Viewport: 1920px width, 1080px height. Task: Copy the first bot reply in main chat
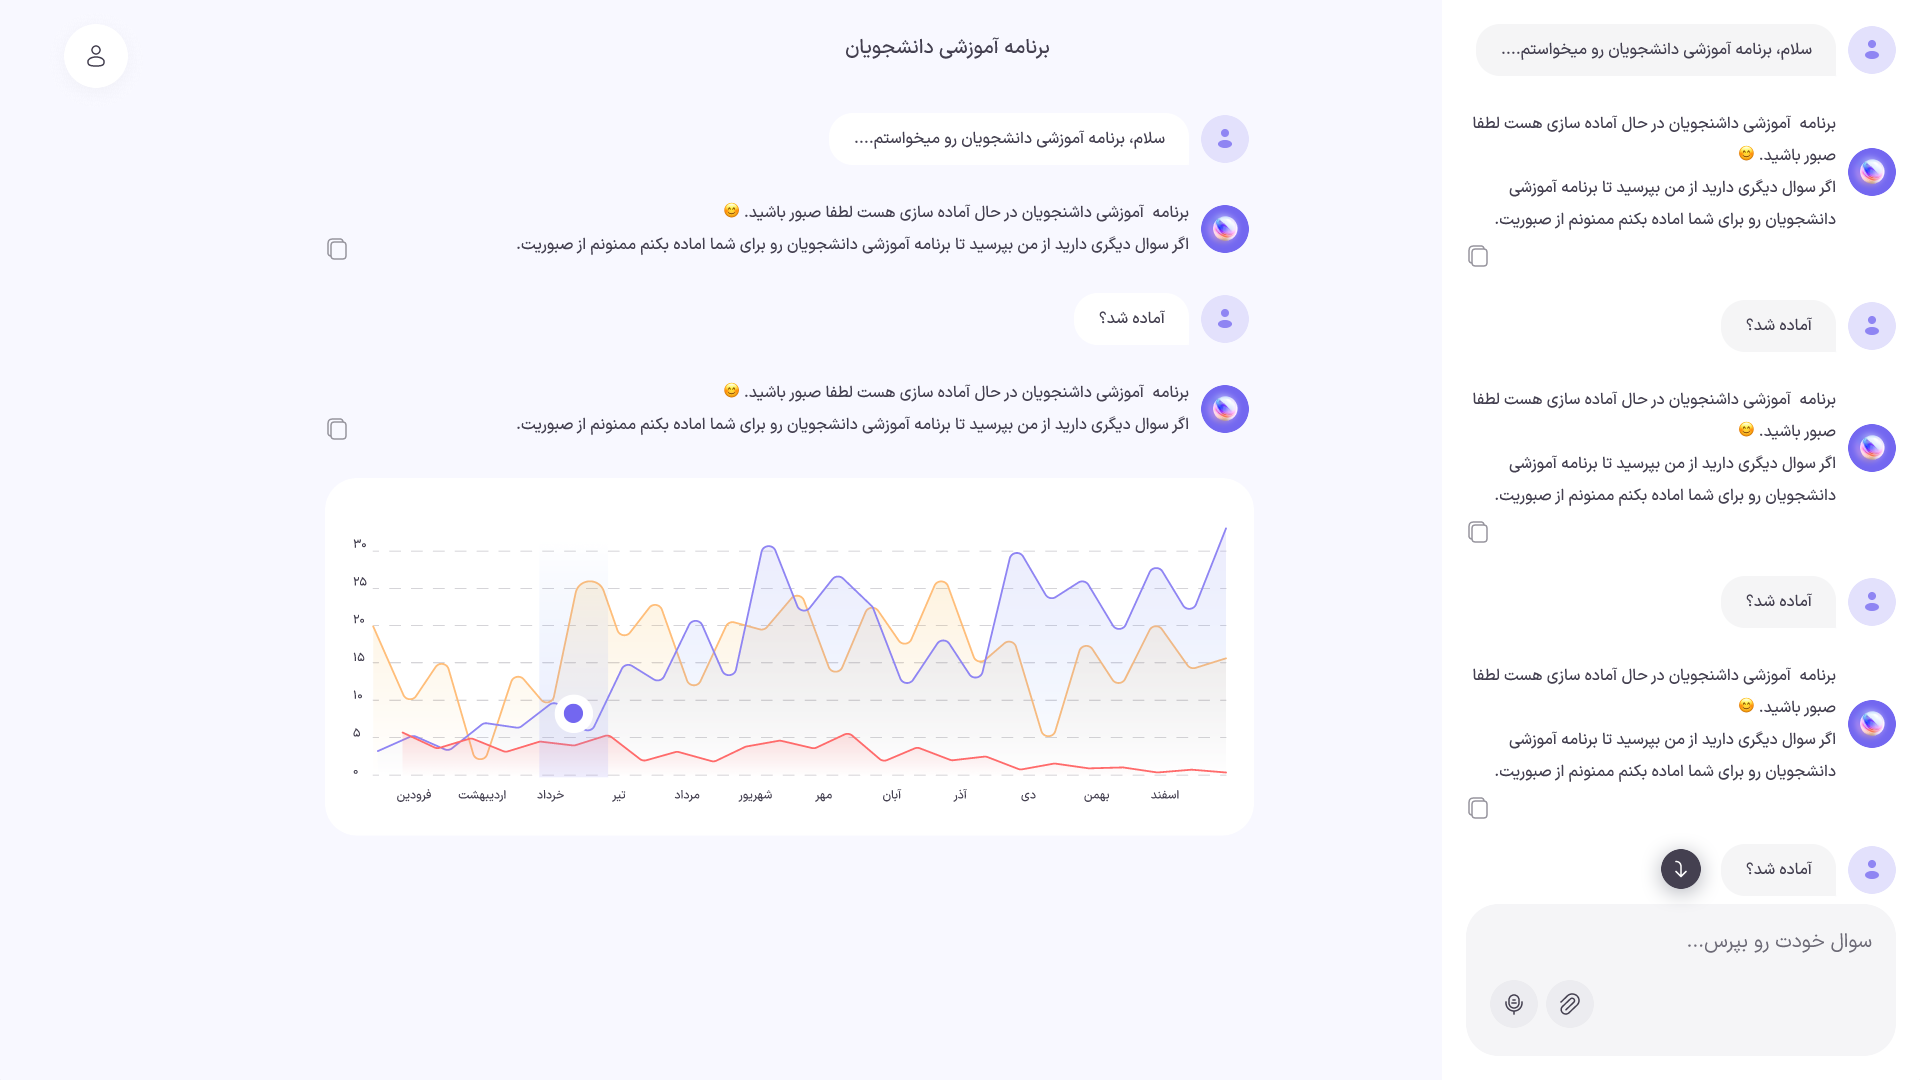point(337,249)
